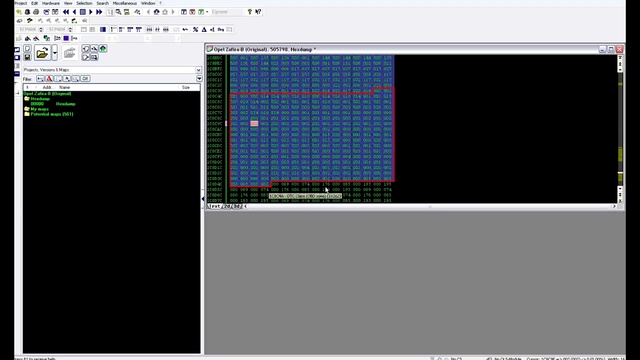640x360 pixels.
Task: Open the Selection menu
Action: 84,3
